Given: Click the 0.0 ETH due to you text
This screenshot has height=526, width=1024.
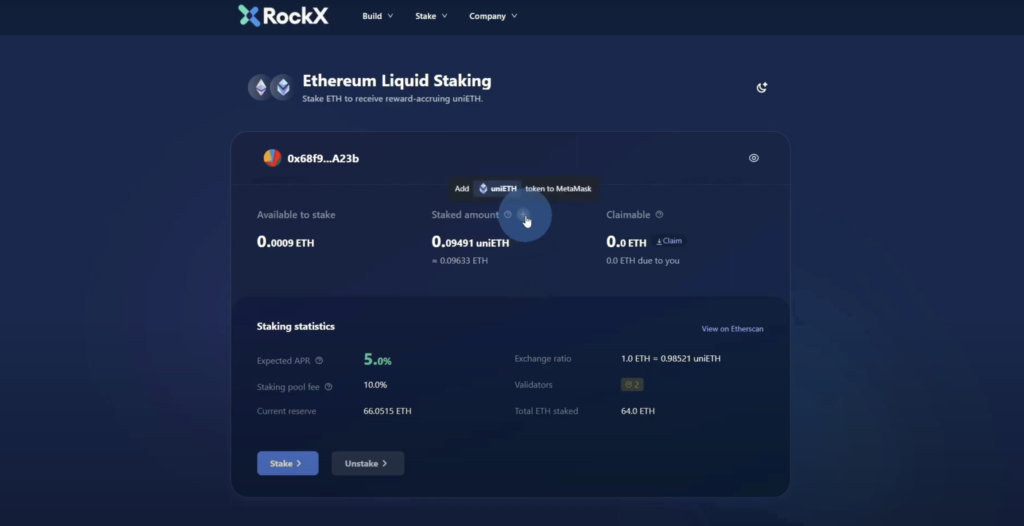Looking at the screenshot, I should pyautogui.click(x=643, y=261).
